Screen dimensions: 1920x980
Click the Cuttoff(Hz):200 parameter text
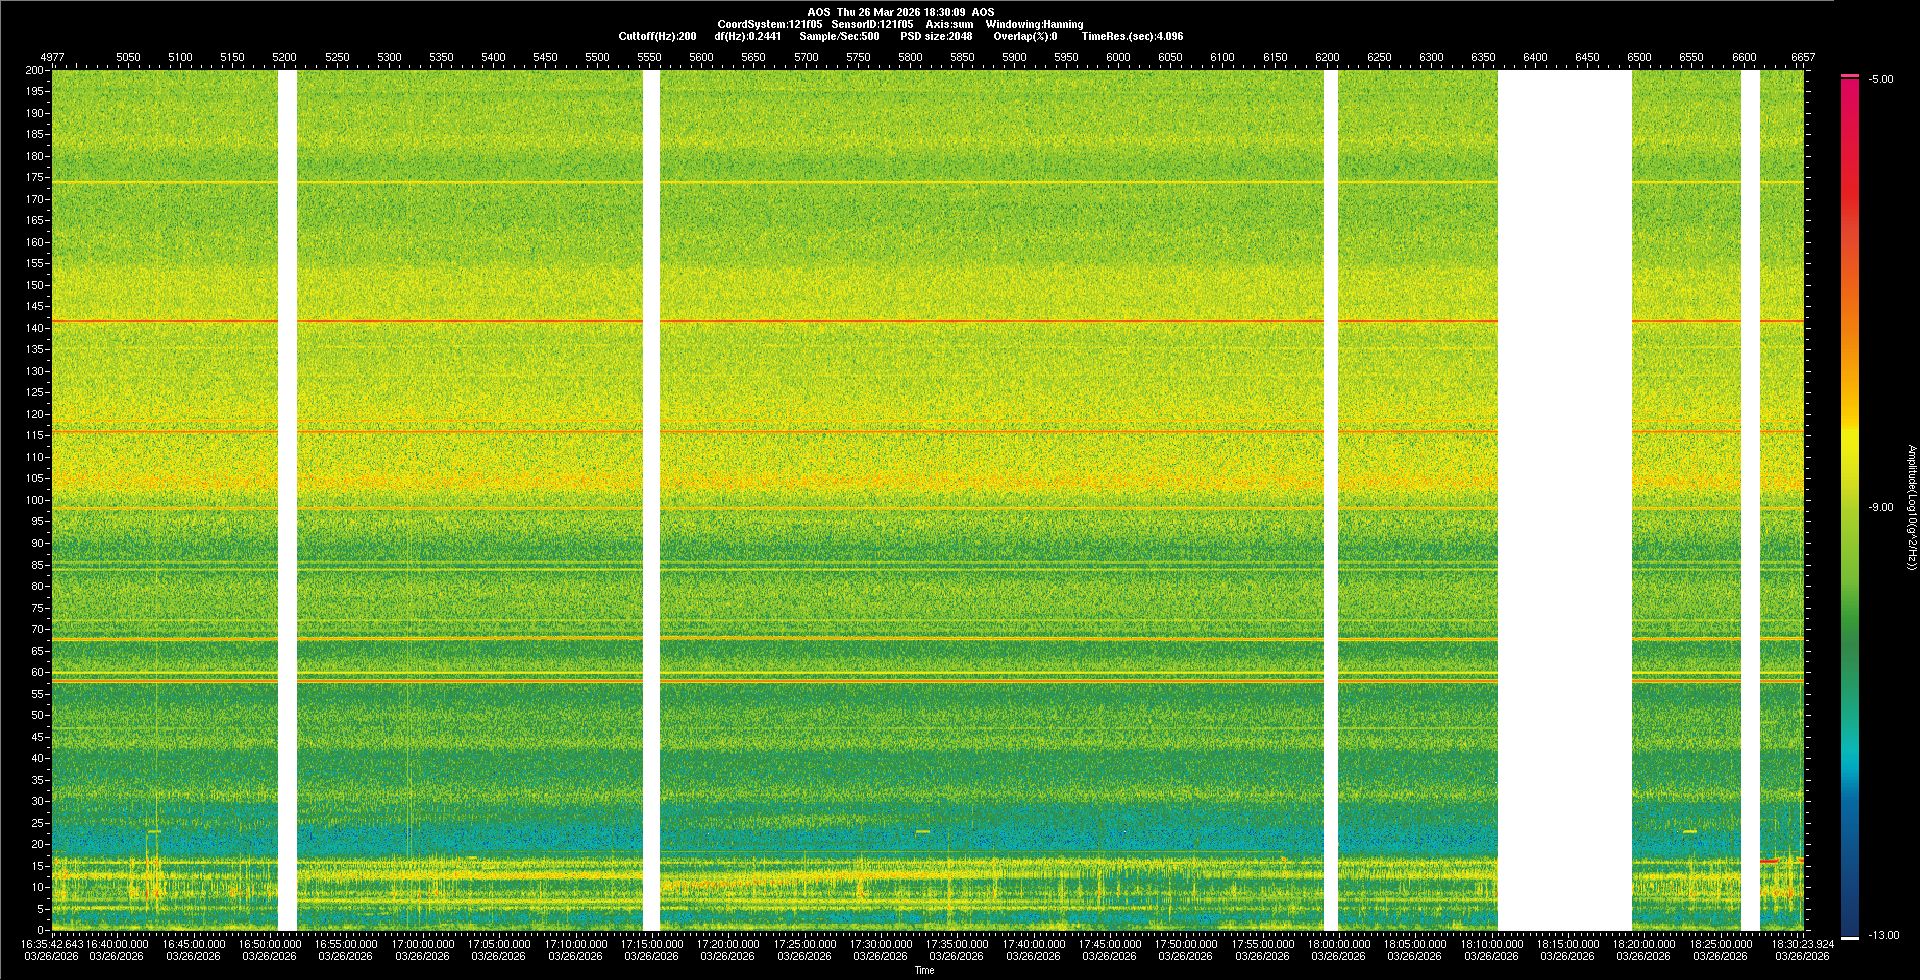(657, 36)
